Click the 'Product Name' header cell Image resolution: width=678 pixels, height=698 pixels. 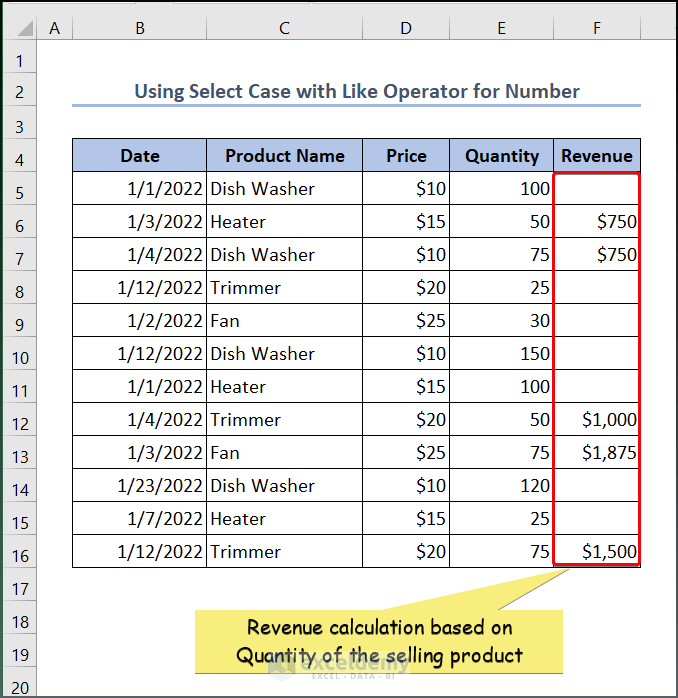point(284,155)
